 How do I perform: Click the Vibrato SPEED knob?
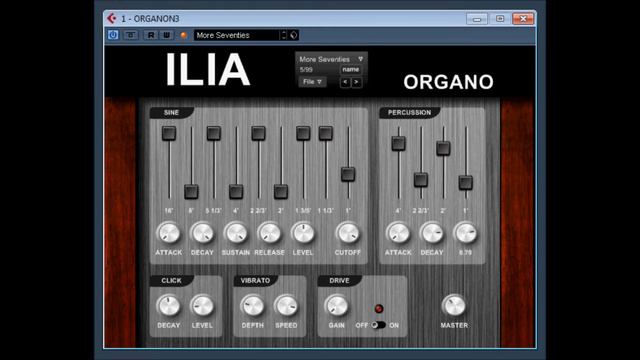click(x=286, y=306)
